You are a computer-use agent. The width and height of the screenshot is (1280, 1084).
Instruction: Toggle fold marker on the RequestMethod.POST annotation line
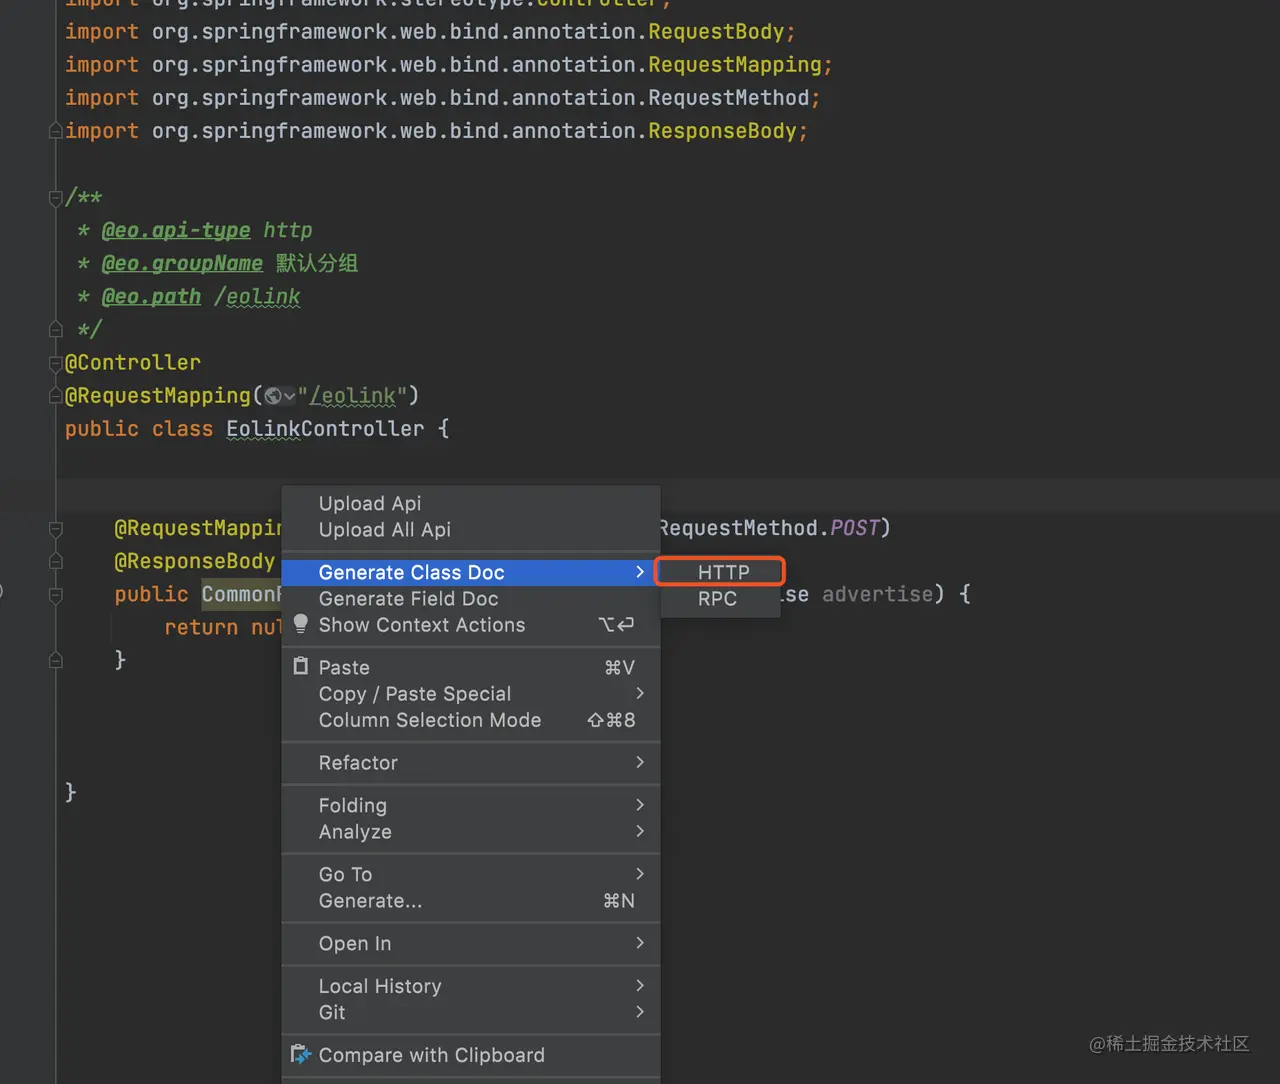pyautogui.click(x=56, y=528)
